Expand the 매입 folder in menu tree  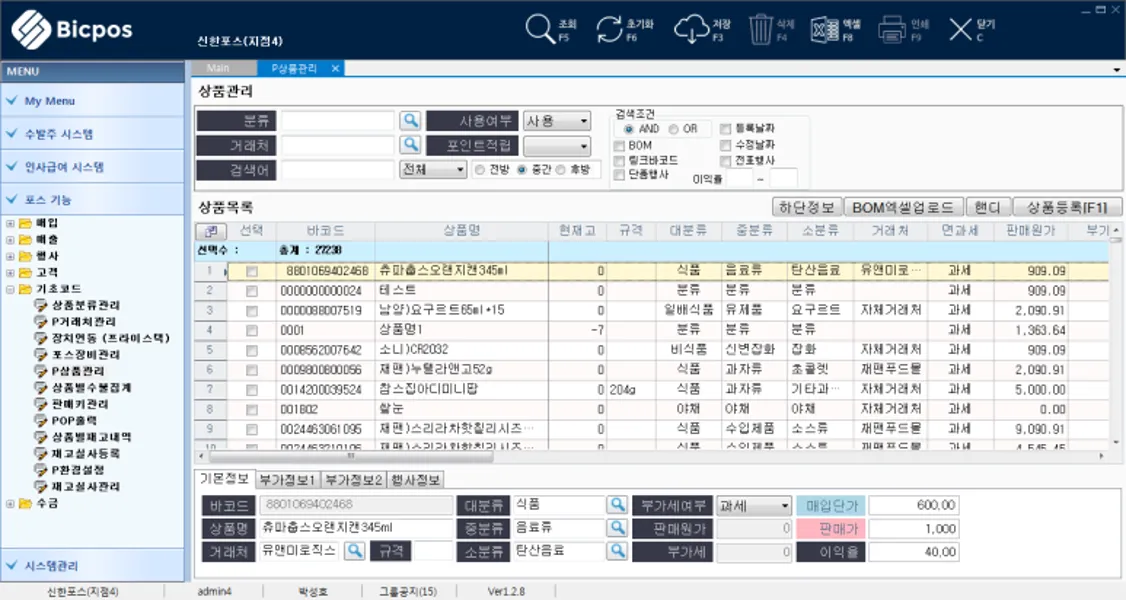point(10,223)
